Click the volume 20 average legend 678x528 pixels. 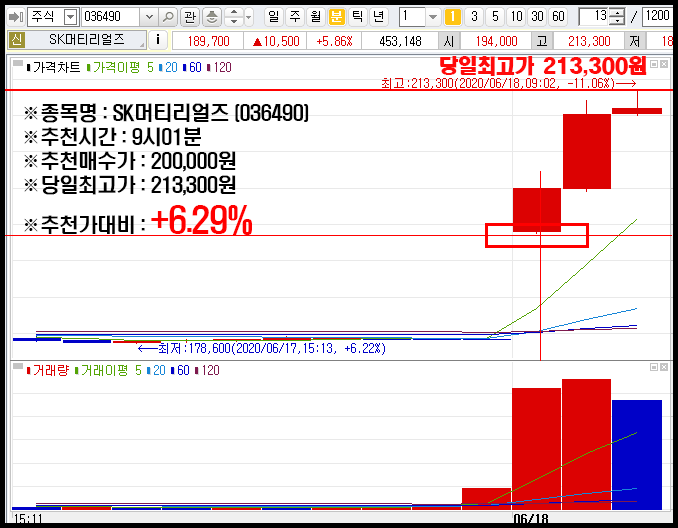click(156, 370)
